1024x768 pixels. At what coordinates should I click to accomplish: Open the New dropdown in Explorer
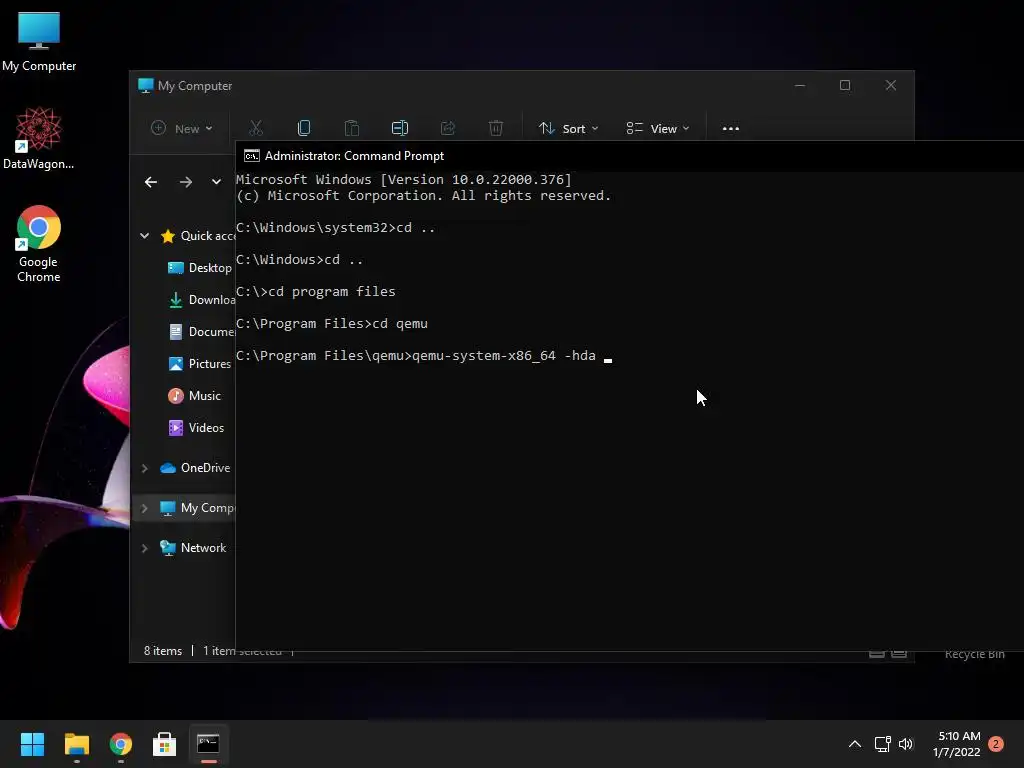181,129
